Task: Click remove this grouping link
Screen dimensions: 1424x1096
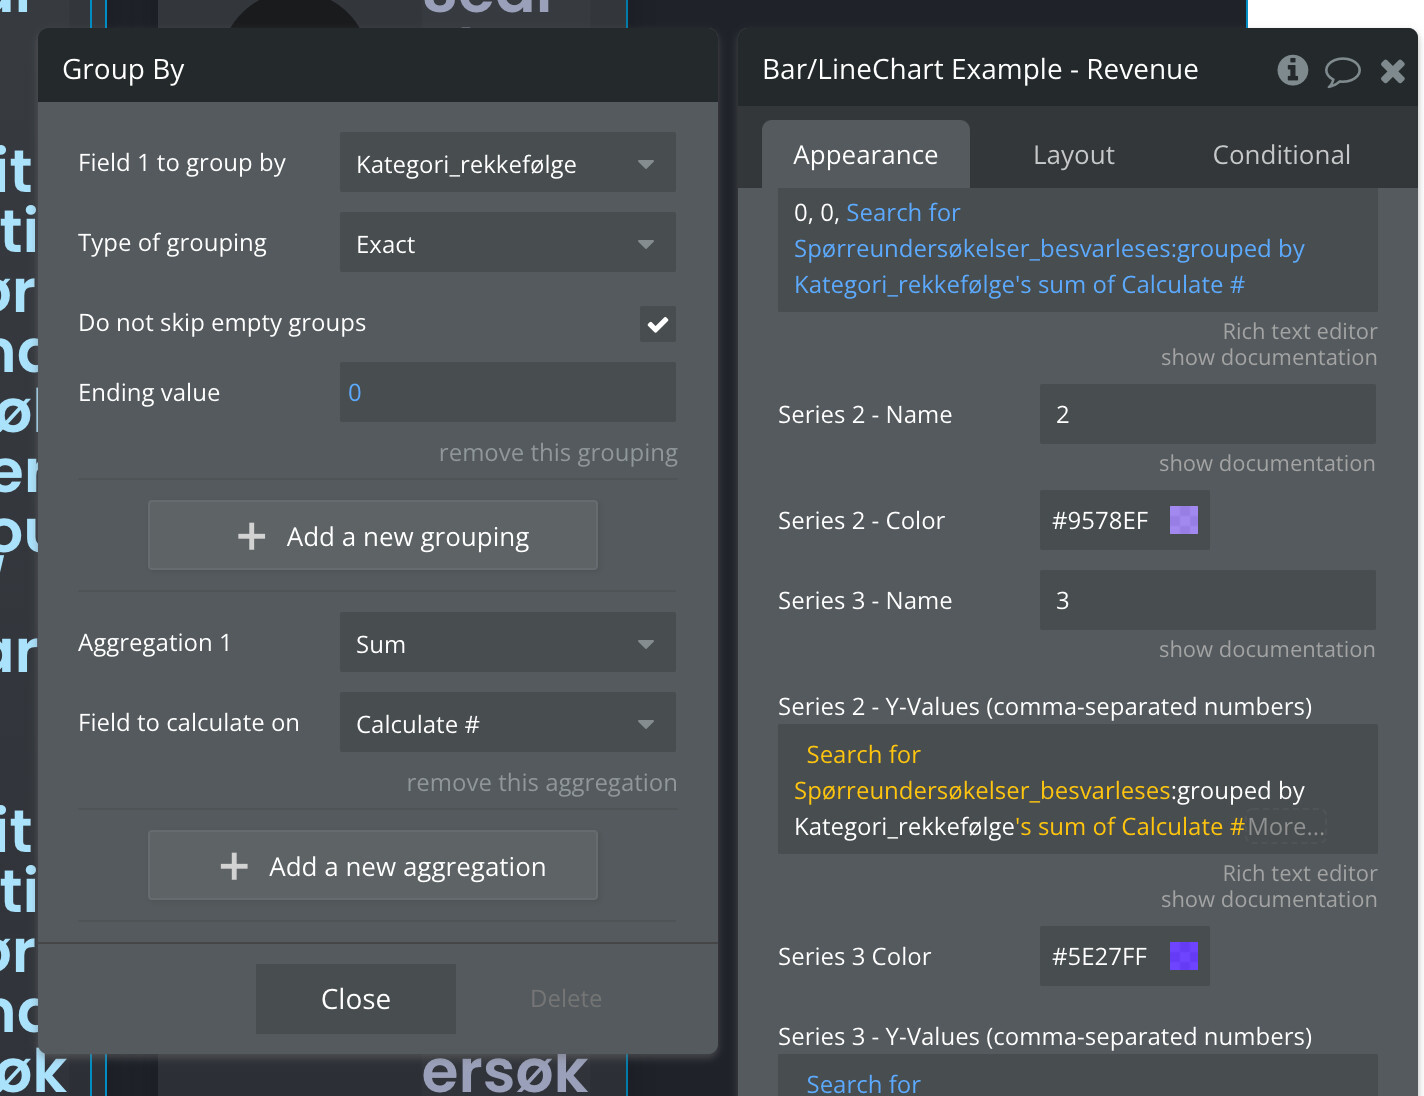Action: coord(557,453)
